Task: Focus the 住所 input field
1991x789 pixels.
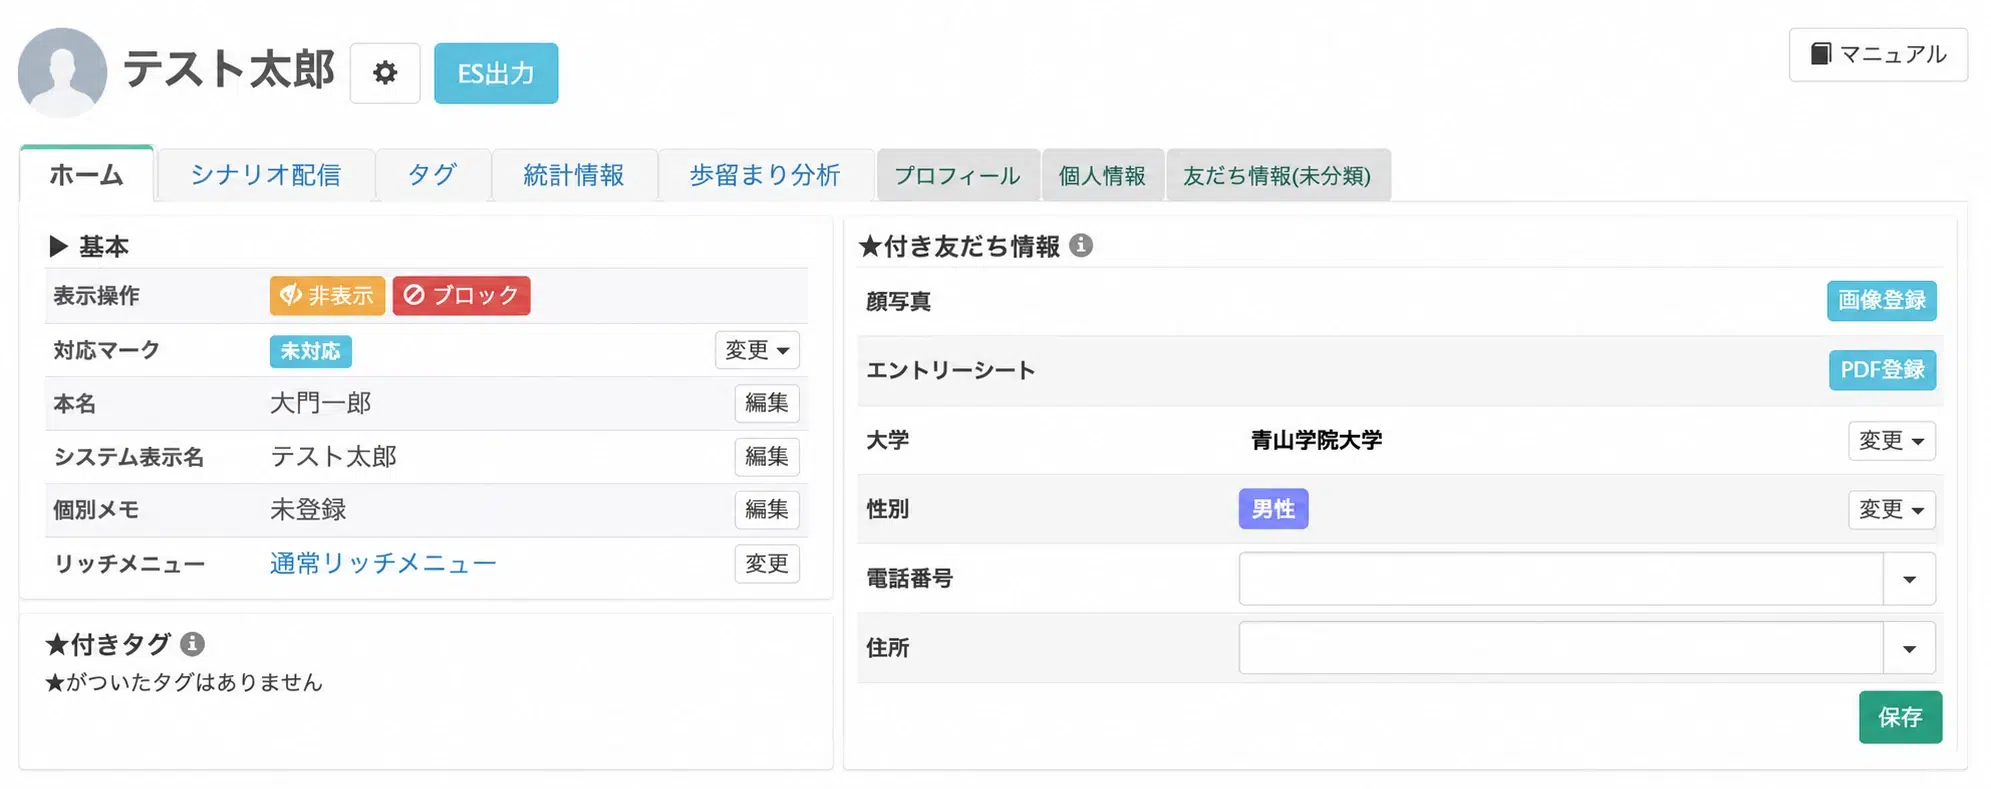Action: point(1561,648)
